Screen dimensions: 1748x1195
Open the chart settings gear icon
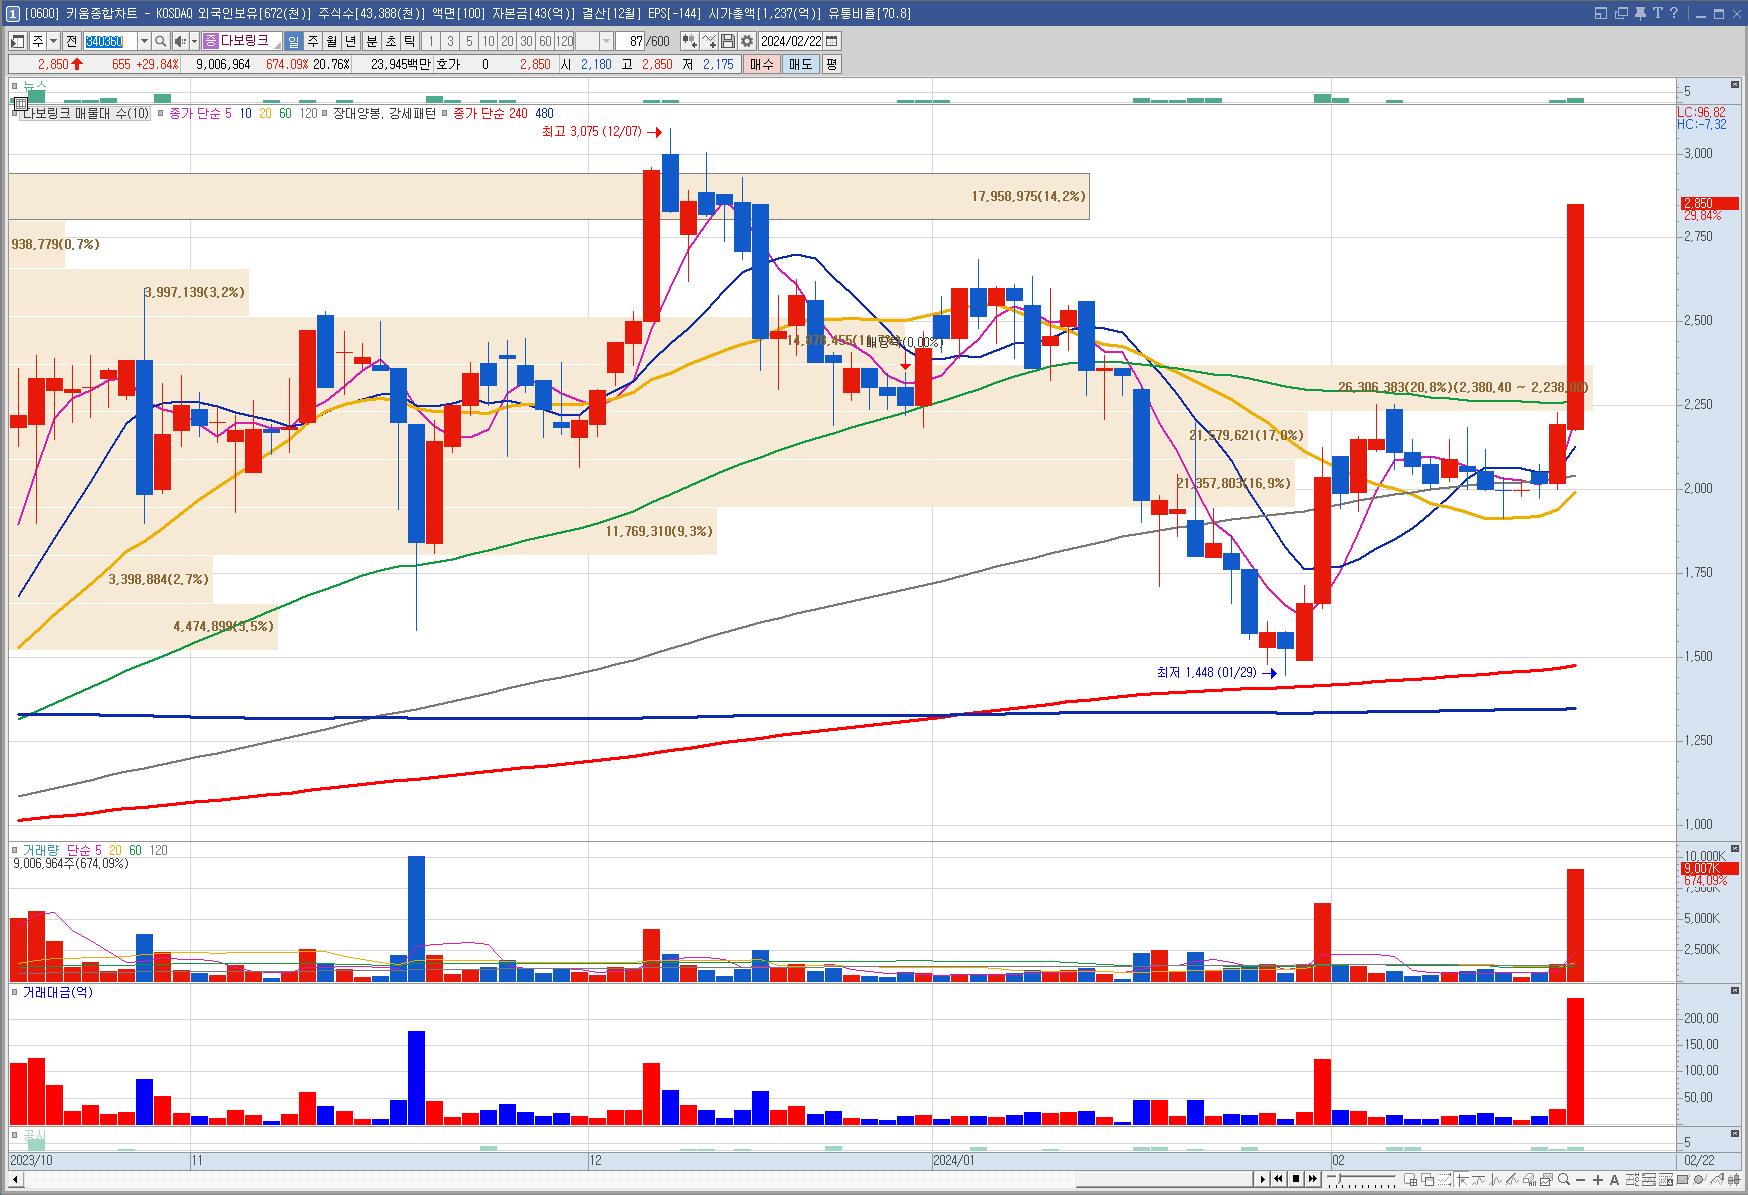(746, 41)
